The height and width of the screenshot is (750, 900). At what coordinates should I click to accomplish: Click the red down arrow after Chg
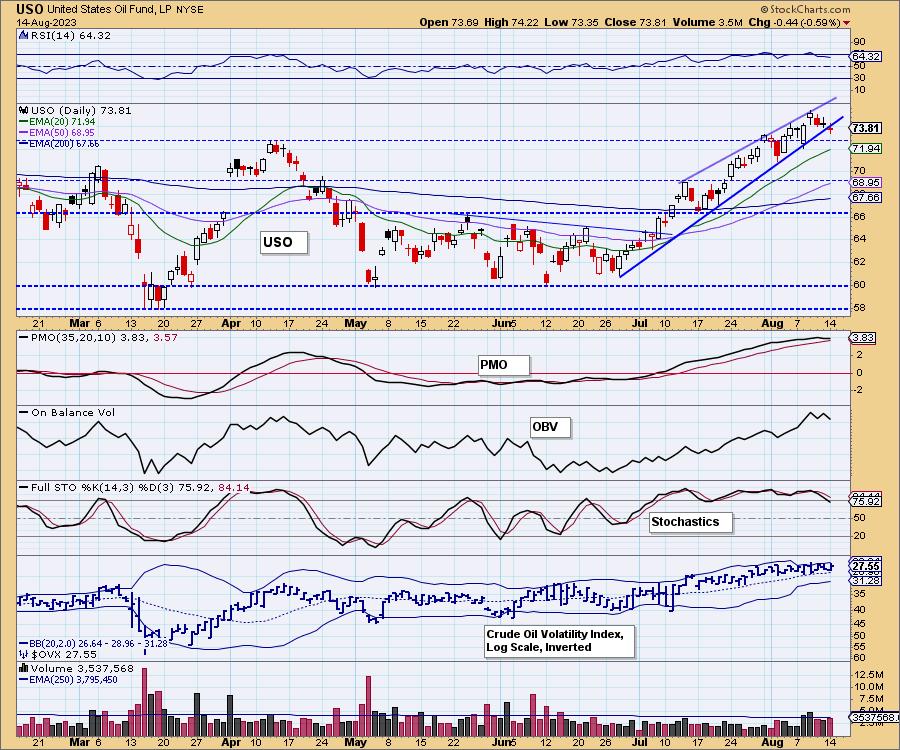tap(847, 23)
